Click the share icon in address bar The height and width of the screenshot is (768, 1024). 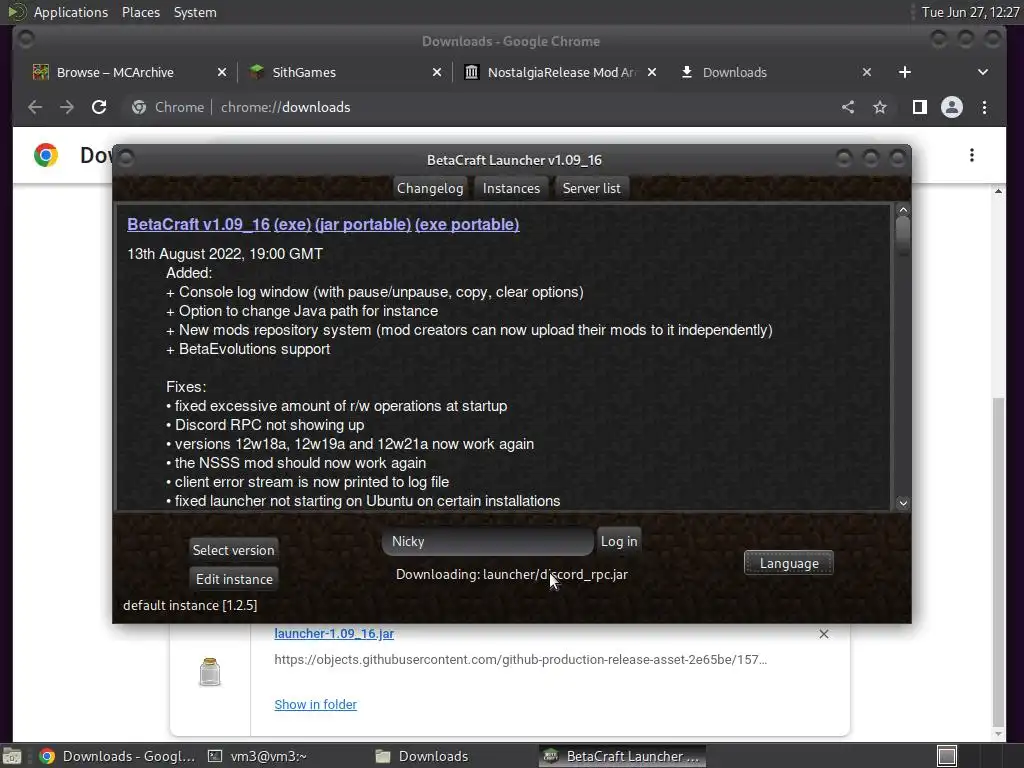coord(848,107)
